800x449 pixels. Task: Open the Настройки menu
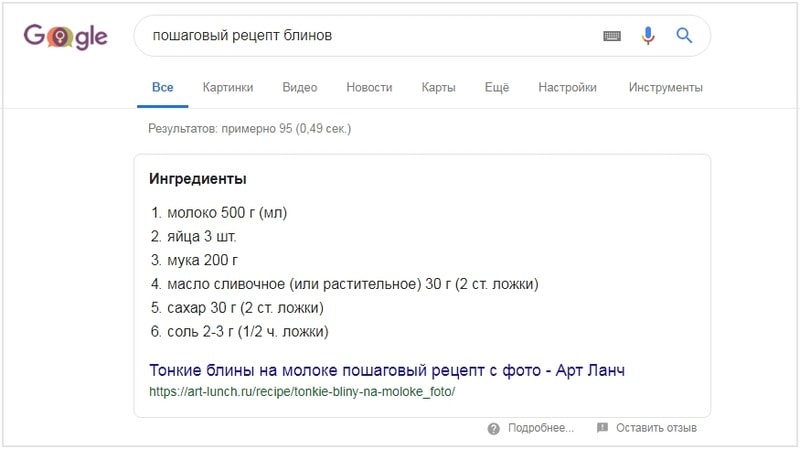click(567, 87)
